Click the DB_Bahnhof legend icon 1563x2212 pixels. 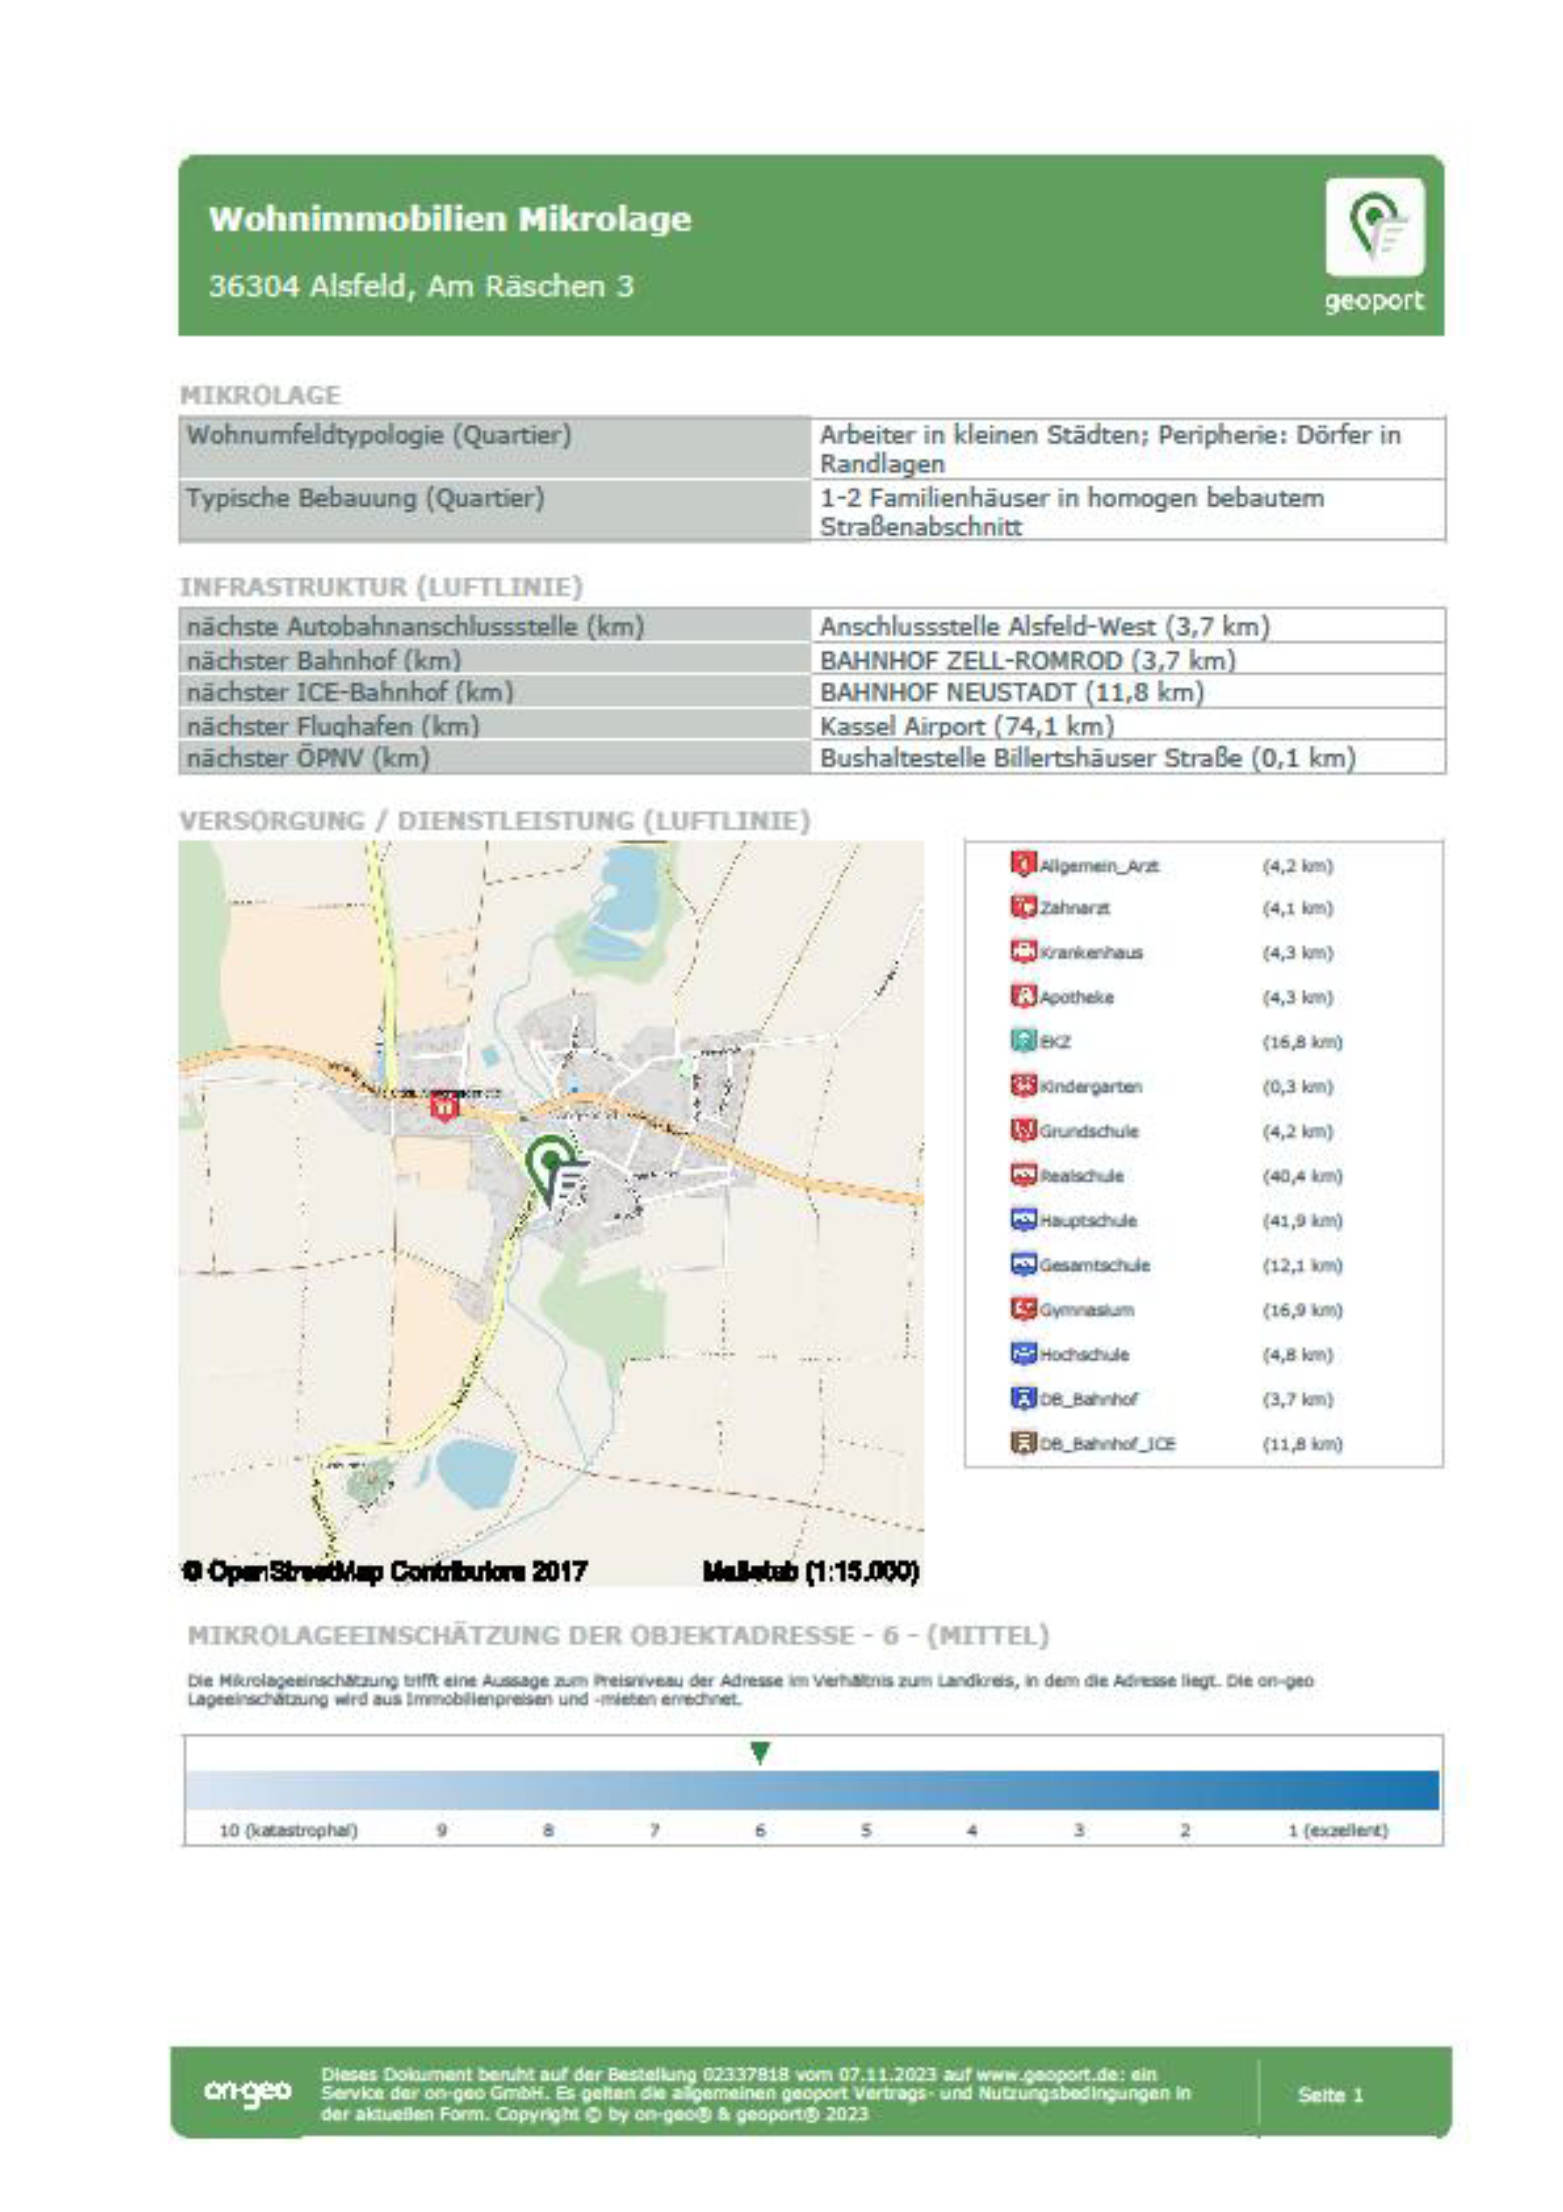click(1022, 1398)
